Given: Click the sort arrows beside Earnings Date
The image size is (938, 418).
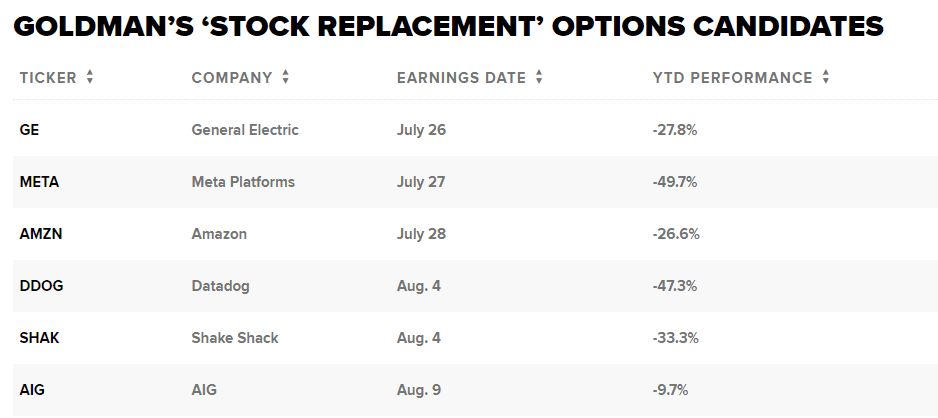Looking at the screenshot, I should (539, 77).
